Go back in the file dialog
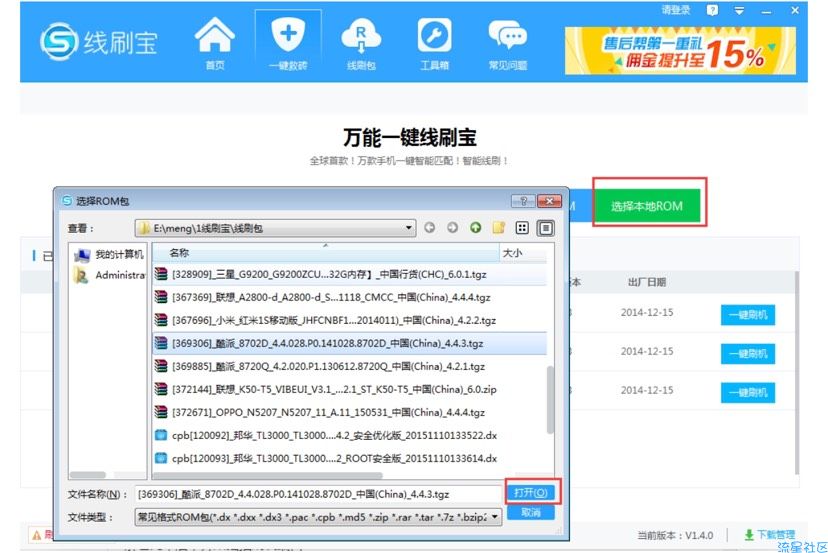This screenshot has height=553, width=828. [430, 228]
